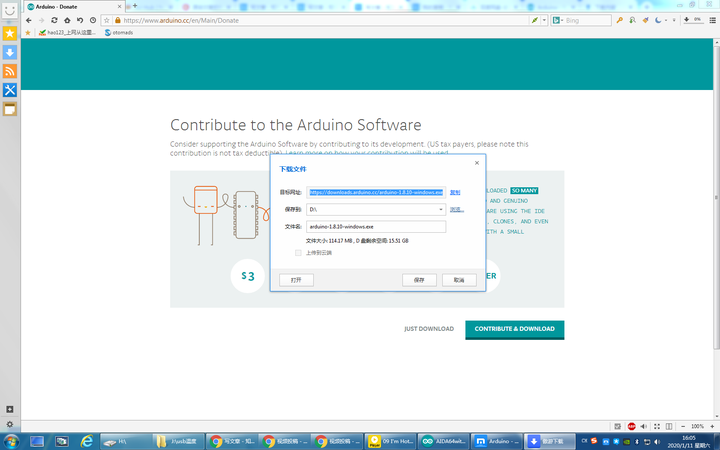Toggle full screen from the status bar
The width and height of the screenshot is (720, 450).
click(x=657, y=427)
